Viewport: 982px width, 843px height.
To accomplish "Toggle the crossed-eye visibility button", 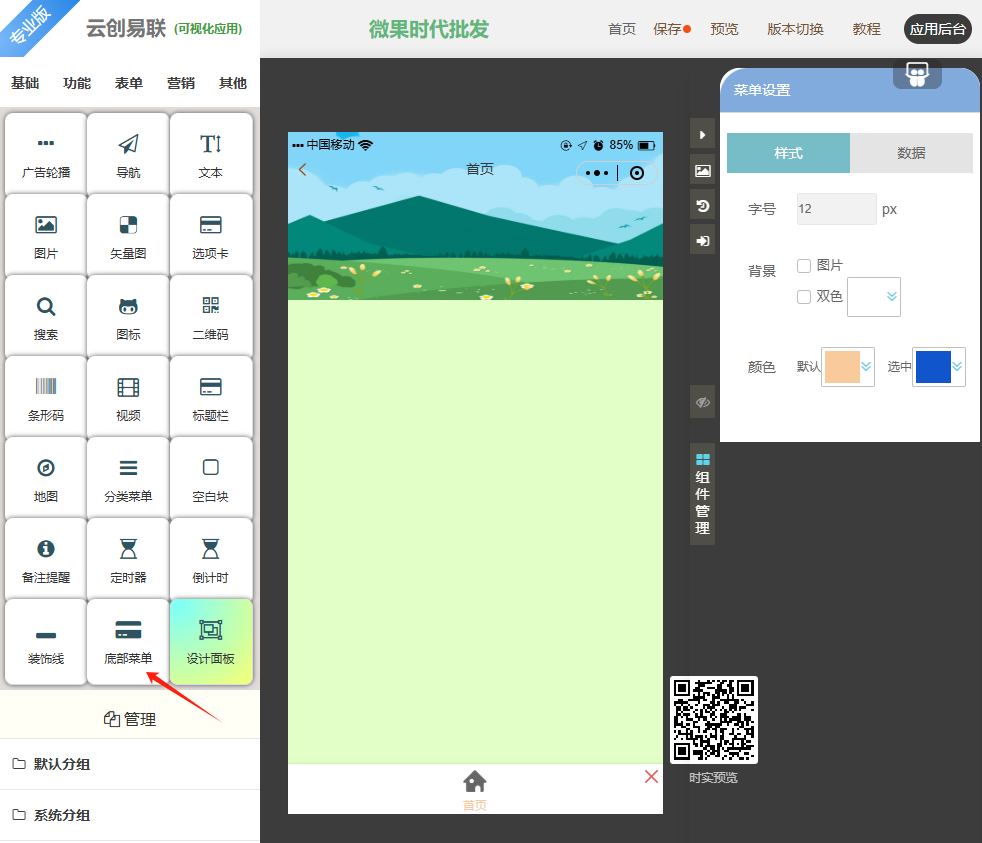I will (702, 402).
